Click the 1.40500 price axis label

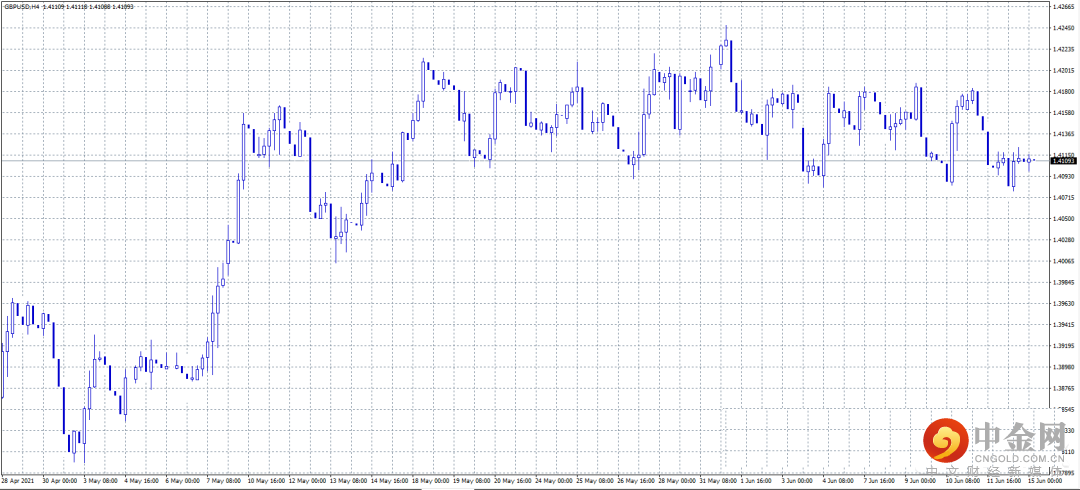point(1062,219)
